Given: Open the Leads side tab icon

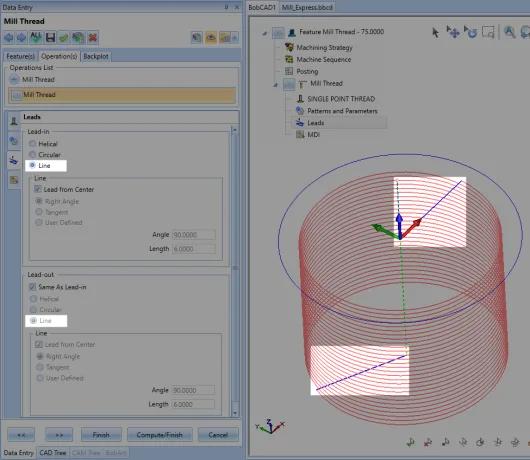Looking at the screenshot, I should (14, 160).
